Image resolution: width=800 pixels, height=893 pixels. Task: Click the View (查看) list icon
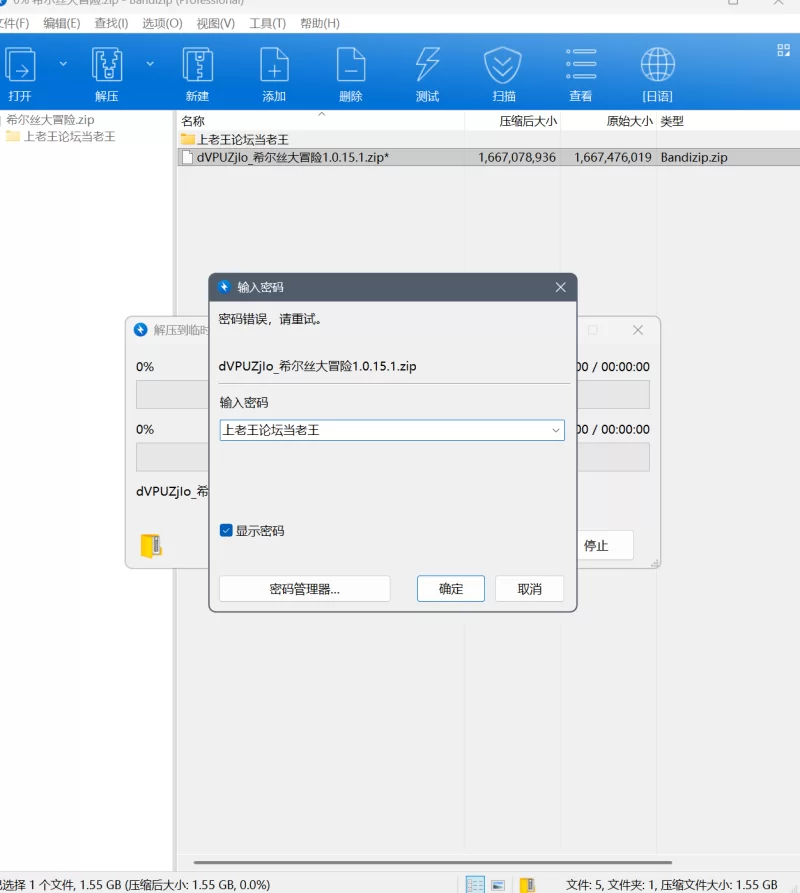tap(581, 64)
